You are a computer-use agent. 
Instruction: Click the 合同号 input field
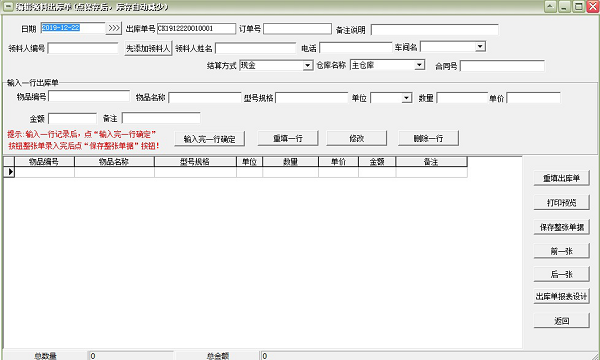click(502, 66)
